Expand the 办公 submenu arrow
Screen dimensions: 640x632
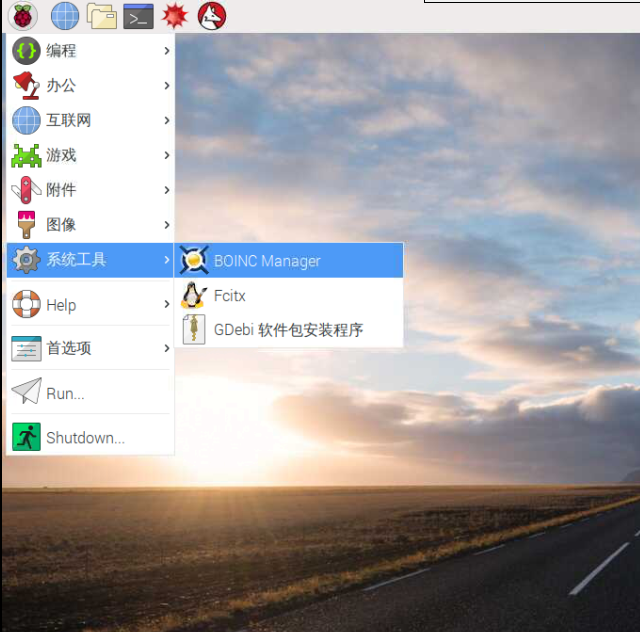(x=167, y=86)
